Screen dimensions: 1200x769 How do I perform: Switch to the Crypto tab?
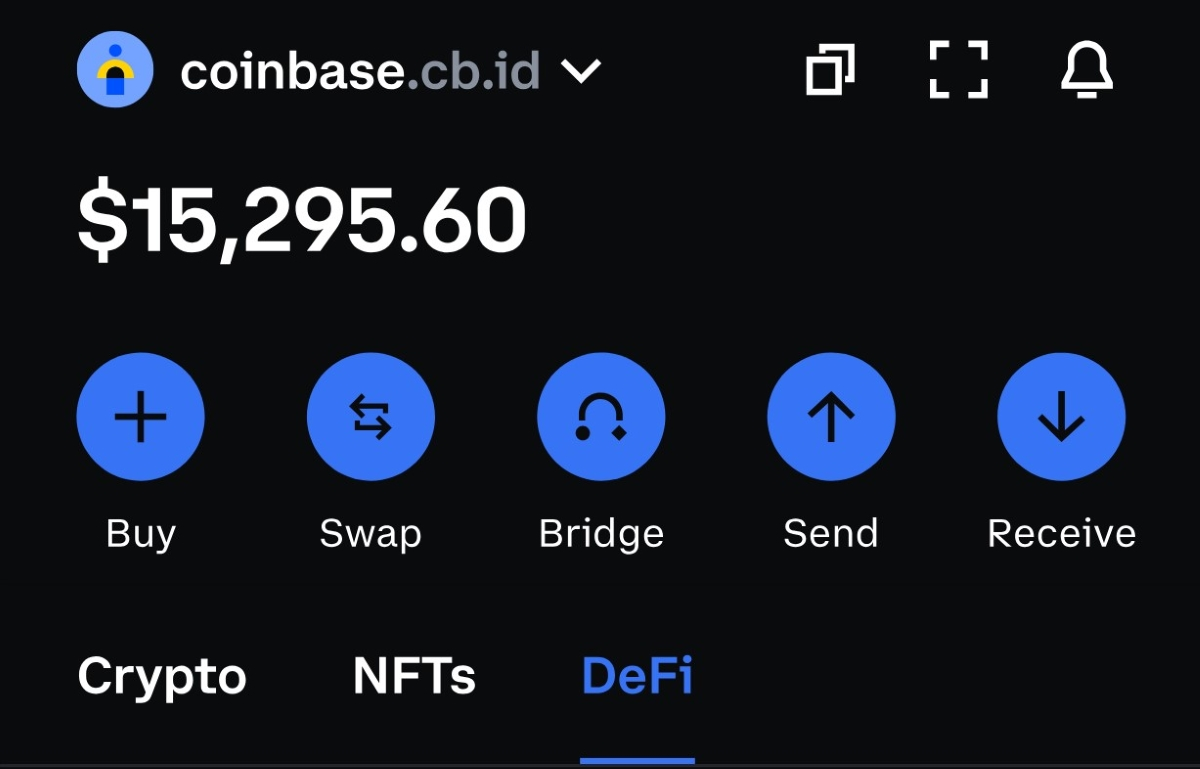pos(161,676)
